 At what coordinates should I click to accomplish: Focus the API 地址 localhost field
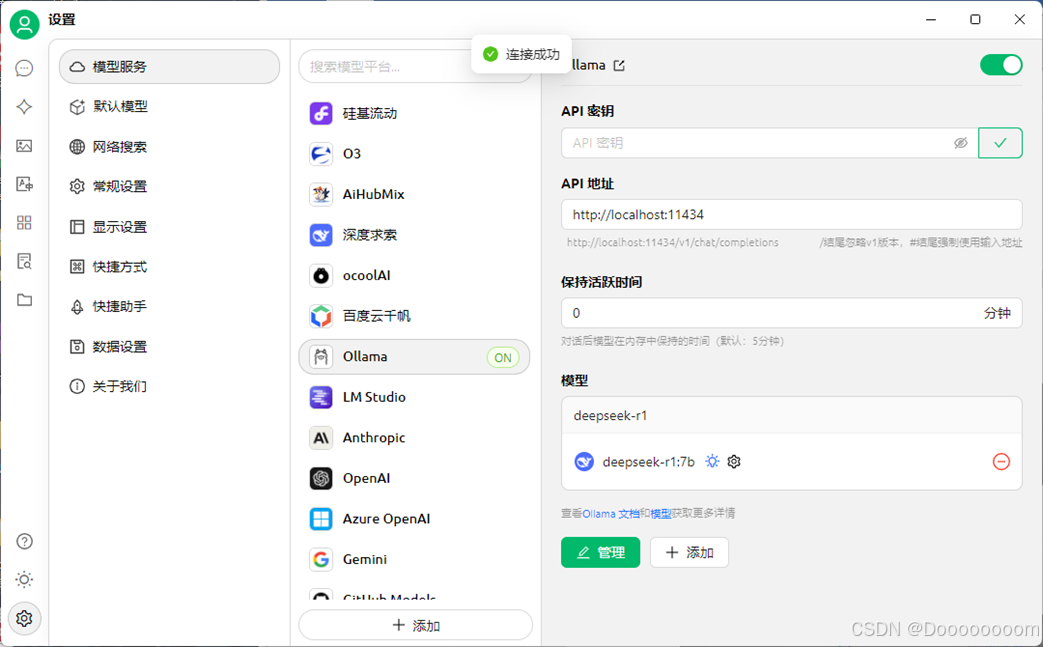tap(792, 215)
